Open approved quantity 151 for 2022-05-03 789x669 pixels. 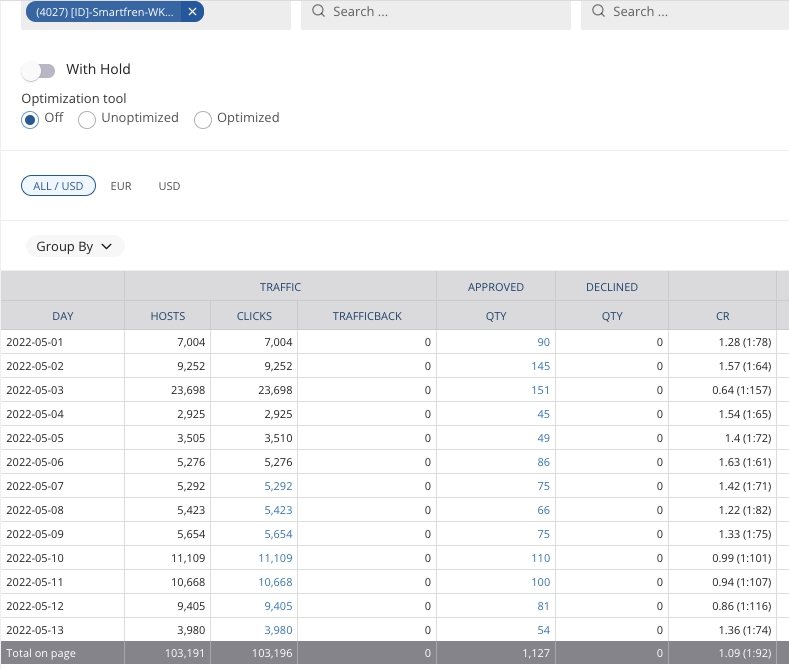click(540, 390)
